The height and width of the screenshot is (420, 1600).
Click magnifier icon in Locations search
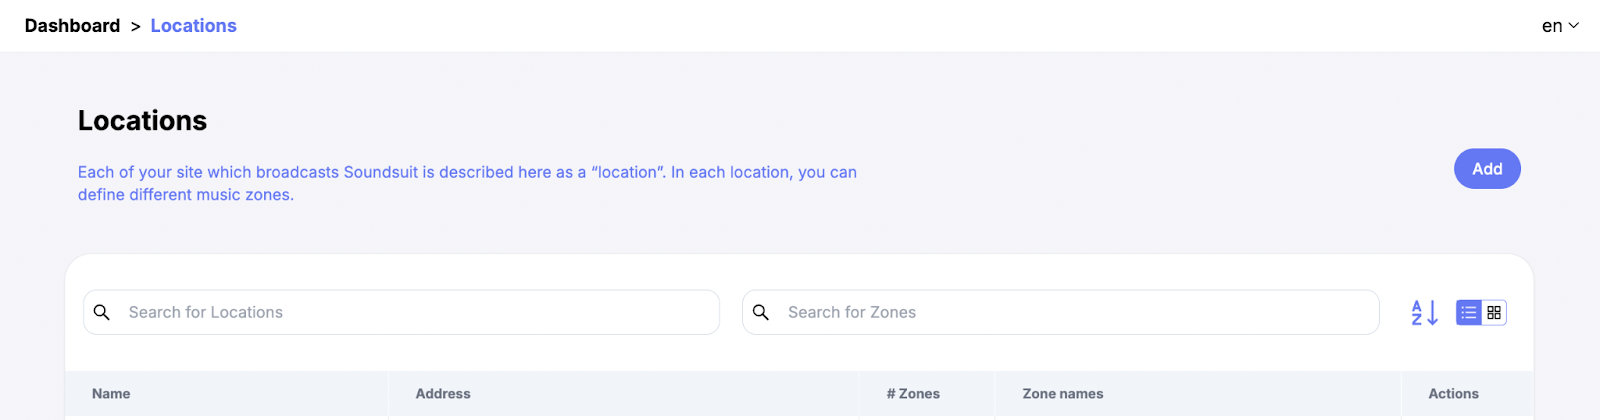(102, 313)
